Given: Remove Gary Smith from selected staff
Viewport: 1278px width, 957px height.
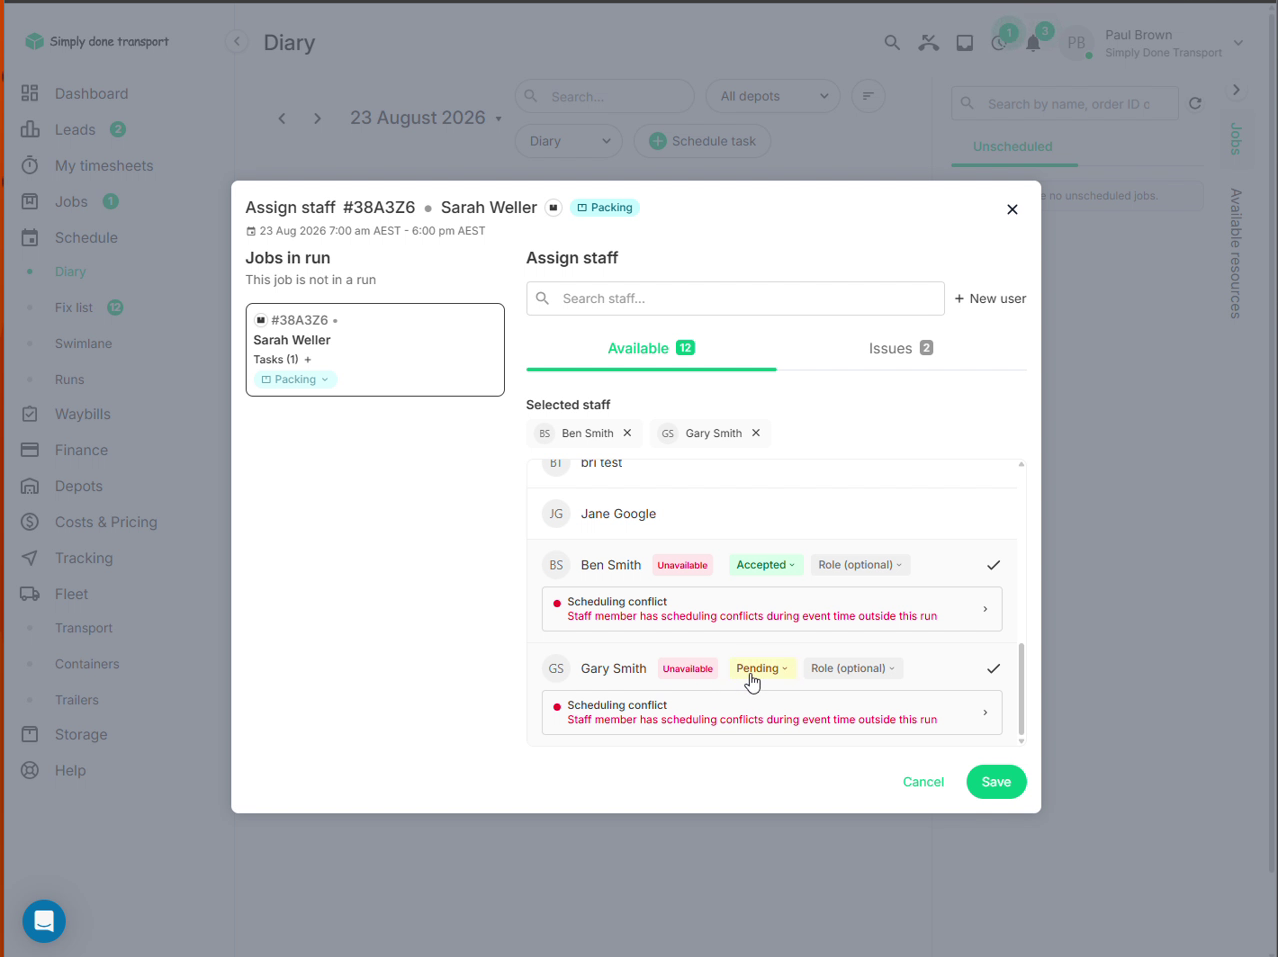Looking at the screenshot, I should (756, 433).
